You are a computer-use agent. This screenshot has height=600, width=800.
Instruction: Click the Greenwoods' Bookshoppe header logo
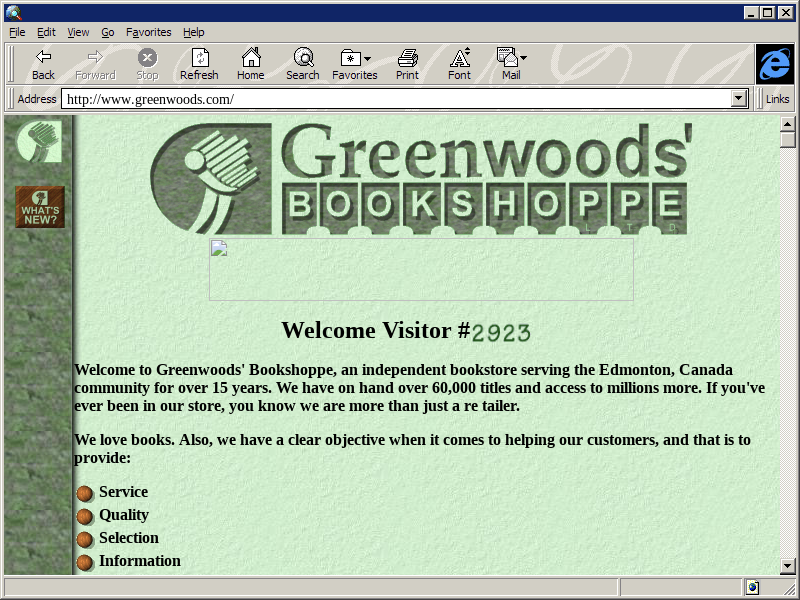420,179
